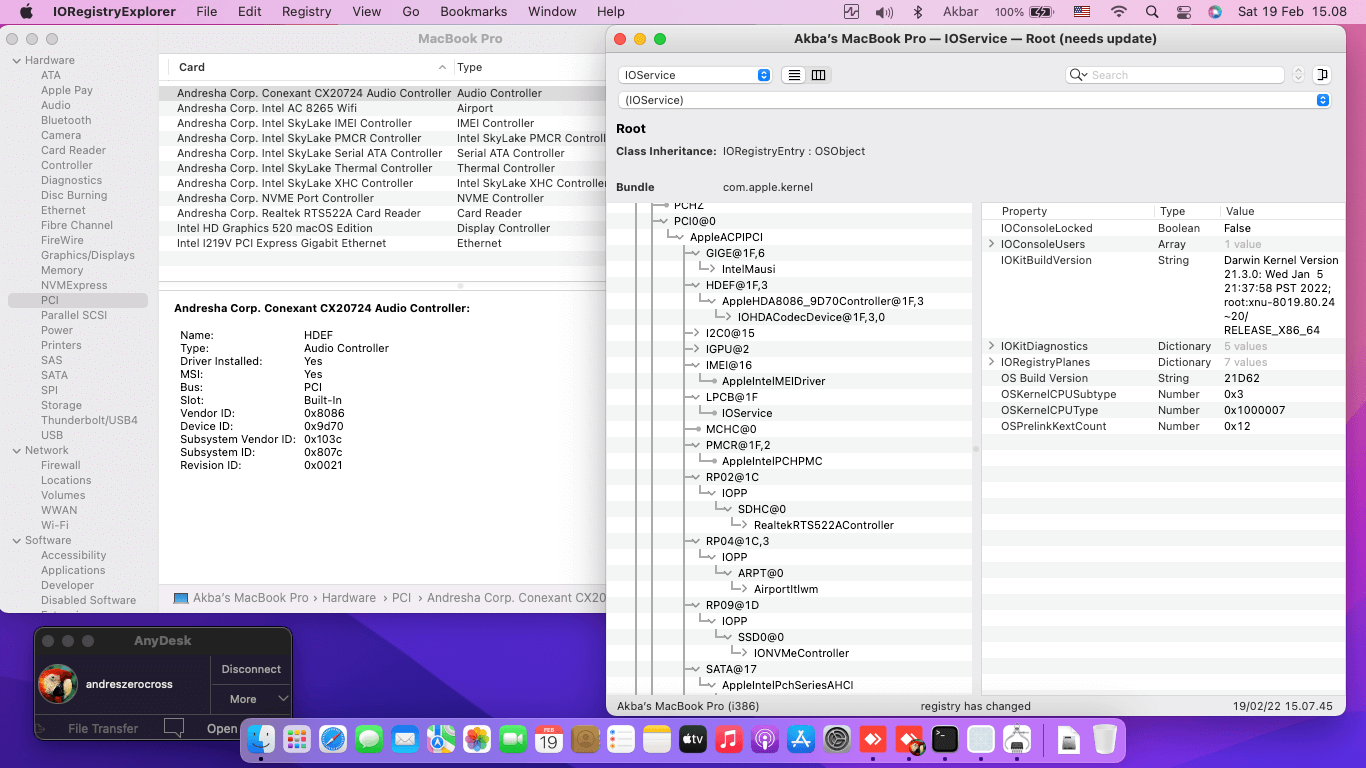Collapse the HDEF@1F,3 tree node

[x=695, y=285]
